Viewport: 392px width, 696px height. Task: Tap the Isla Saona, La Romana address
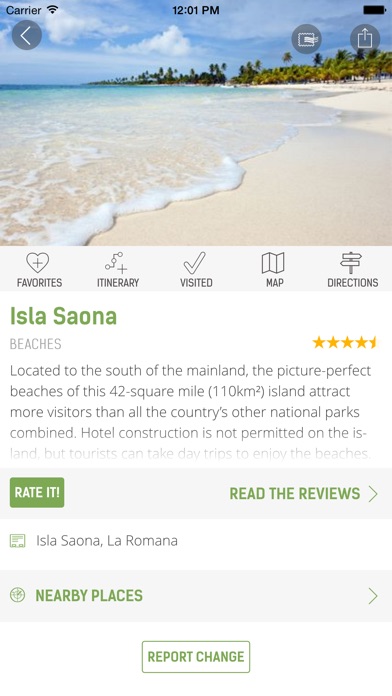tap(107, 541)
